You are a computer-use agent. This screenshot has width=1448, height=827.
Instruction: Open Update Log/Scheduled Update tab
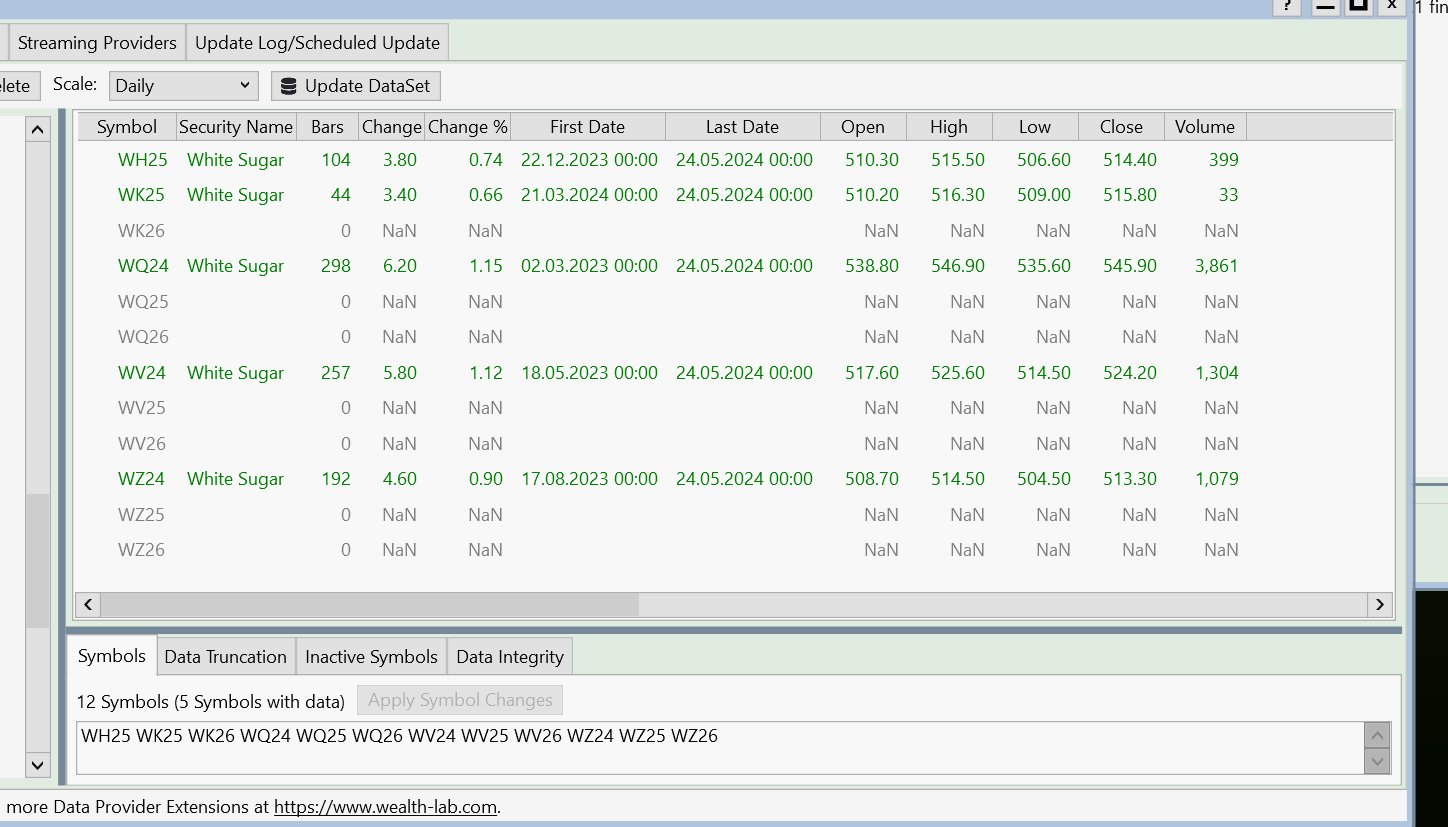[317, 43]
